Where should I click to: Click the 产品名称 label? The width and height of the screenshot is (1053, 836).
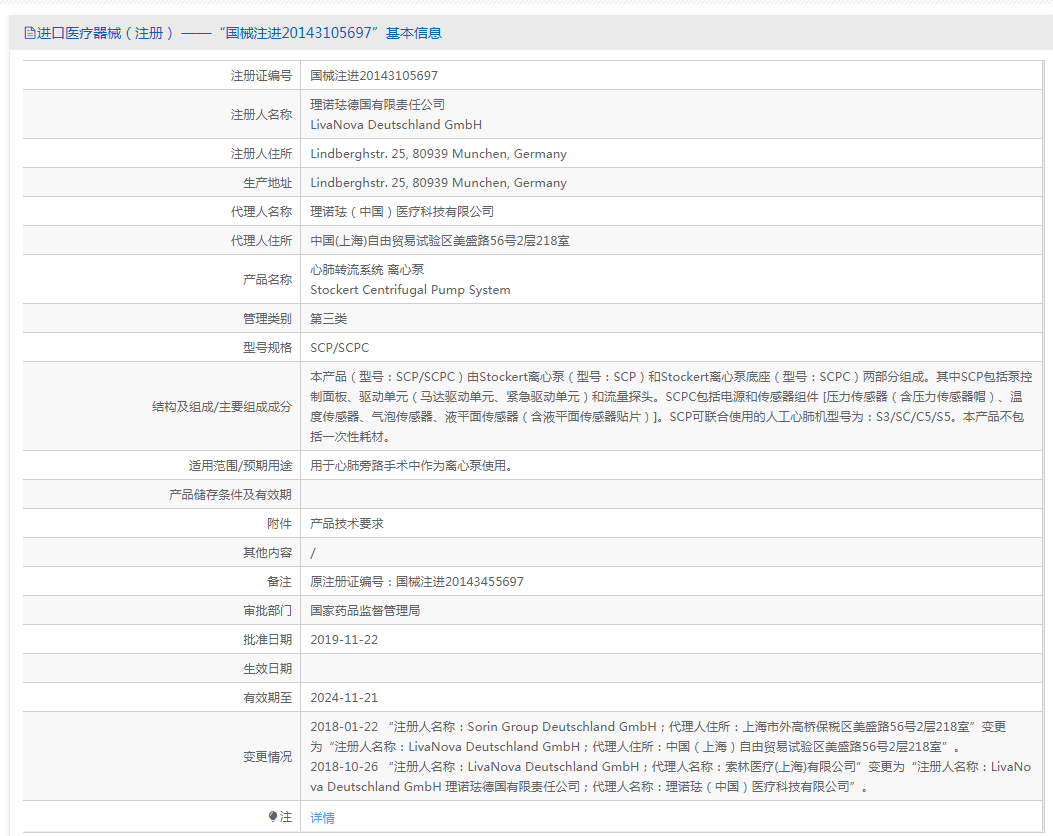click(x=267, y=279)
